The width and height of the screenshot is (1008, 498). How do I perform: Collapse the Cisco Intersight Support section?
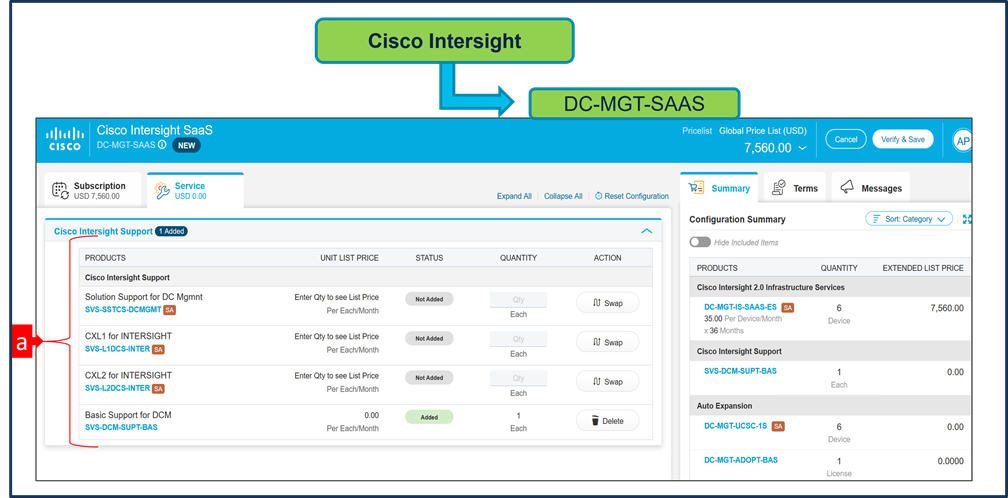[647, 231]
